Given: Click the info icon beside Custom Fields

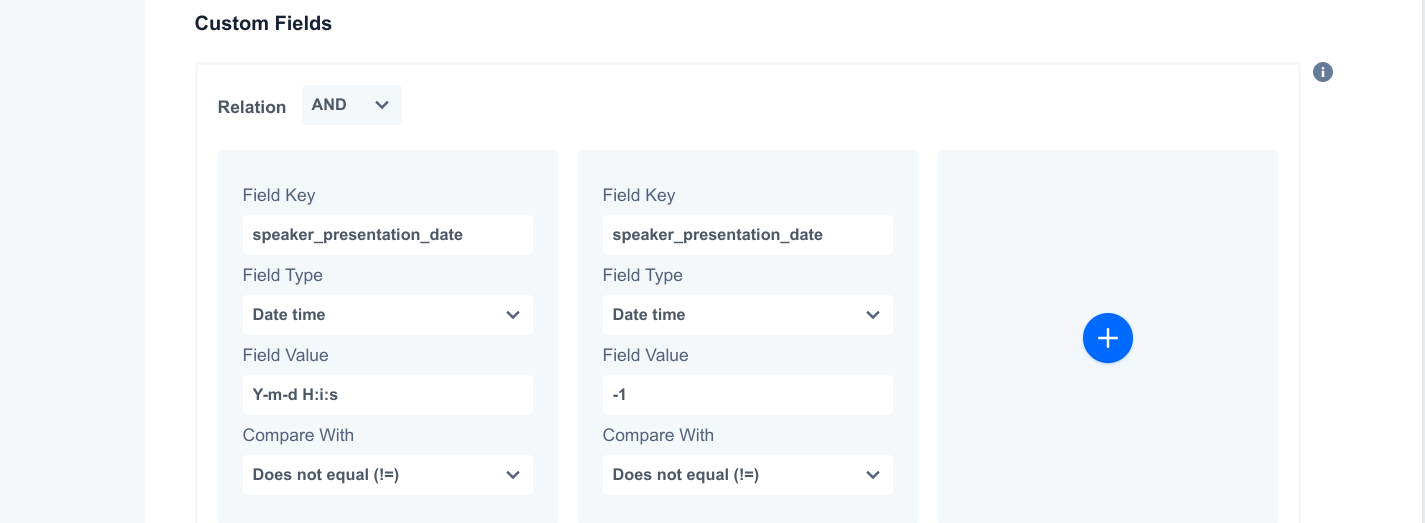Looking at the screenshot, I should point(1323,72).
